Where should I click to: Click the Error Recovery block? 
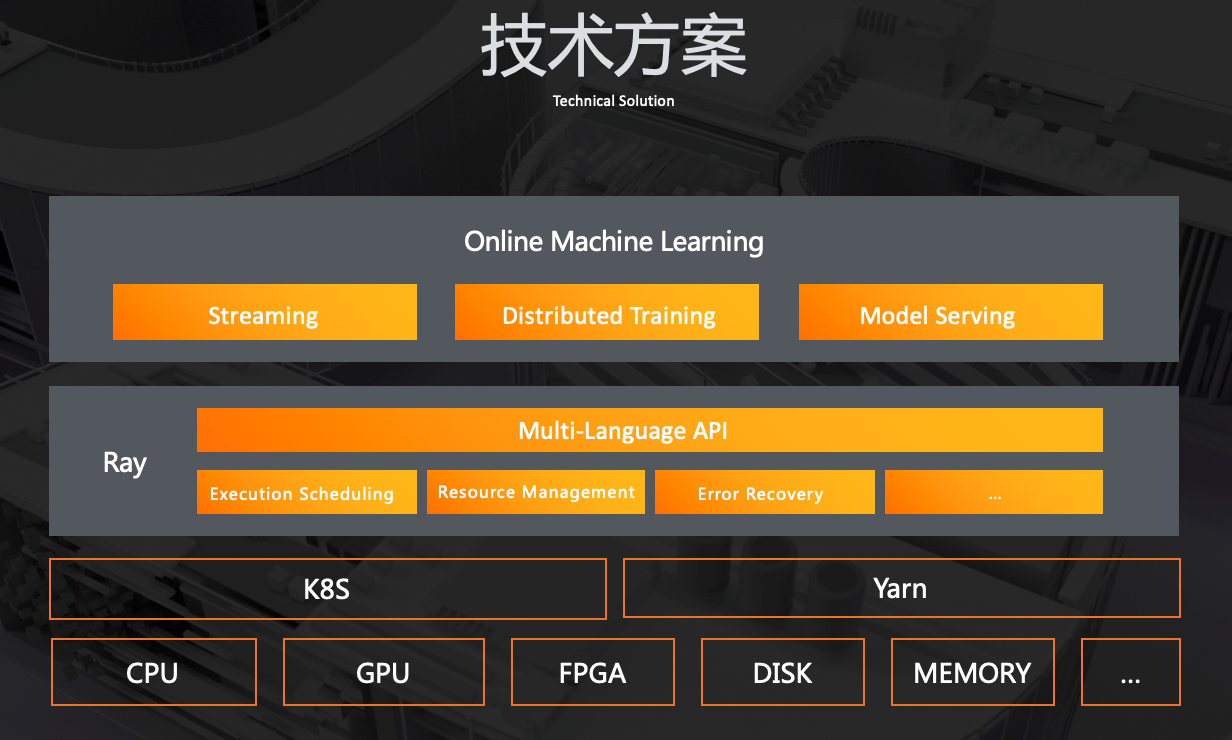click(x=765, y=492)
